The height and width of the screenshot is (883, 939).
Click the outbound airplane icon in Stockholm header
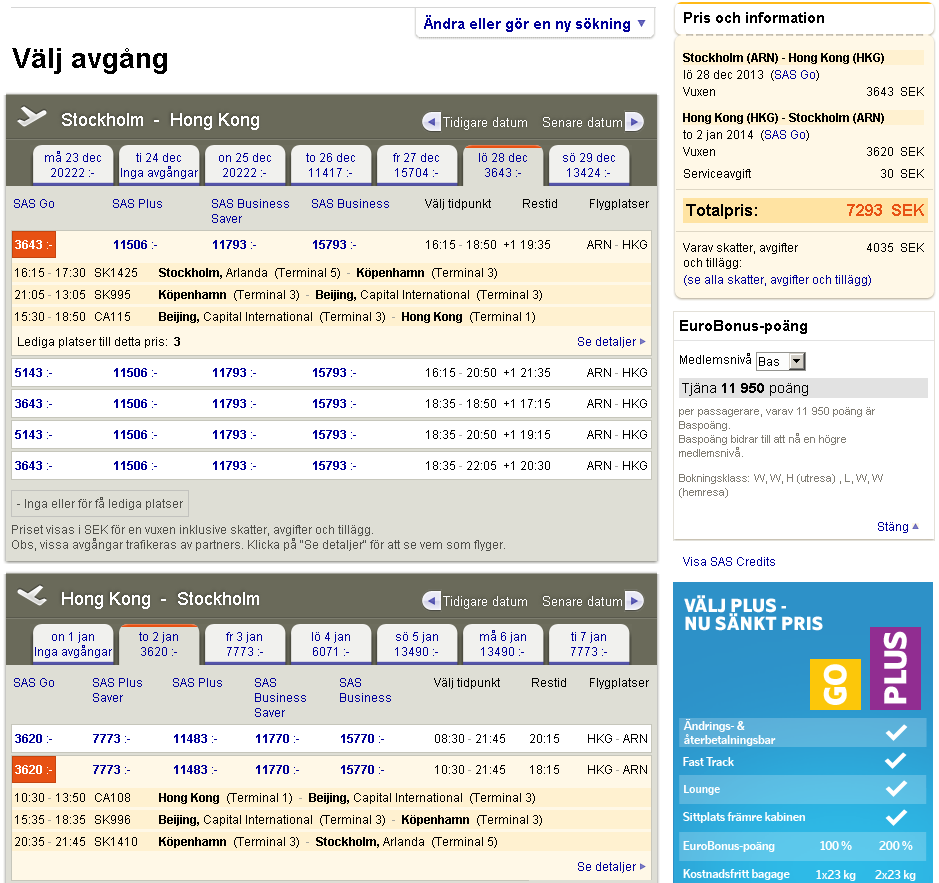32,118
